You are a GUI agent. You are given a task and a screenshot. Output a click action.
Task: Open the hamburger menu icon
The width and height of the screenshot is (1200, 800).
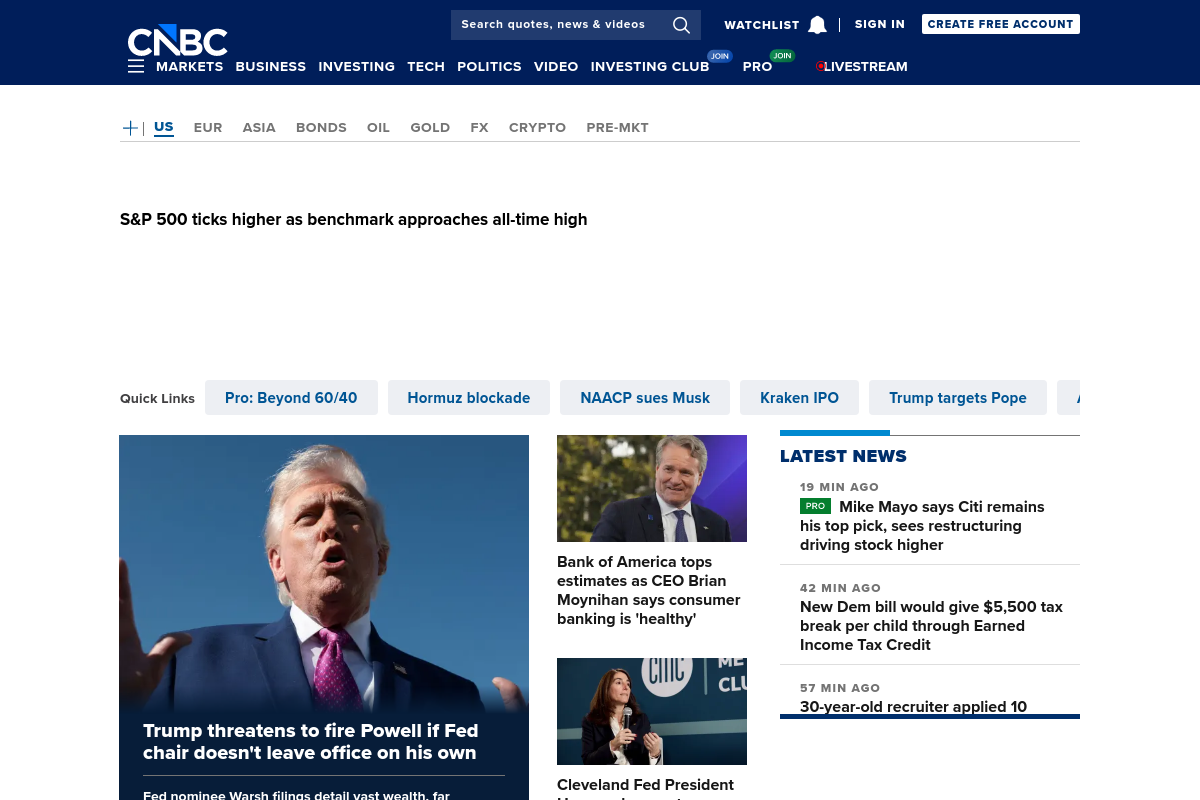136,66
